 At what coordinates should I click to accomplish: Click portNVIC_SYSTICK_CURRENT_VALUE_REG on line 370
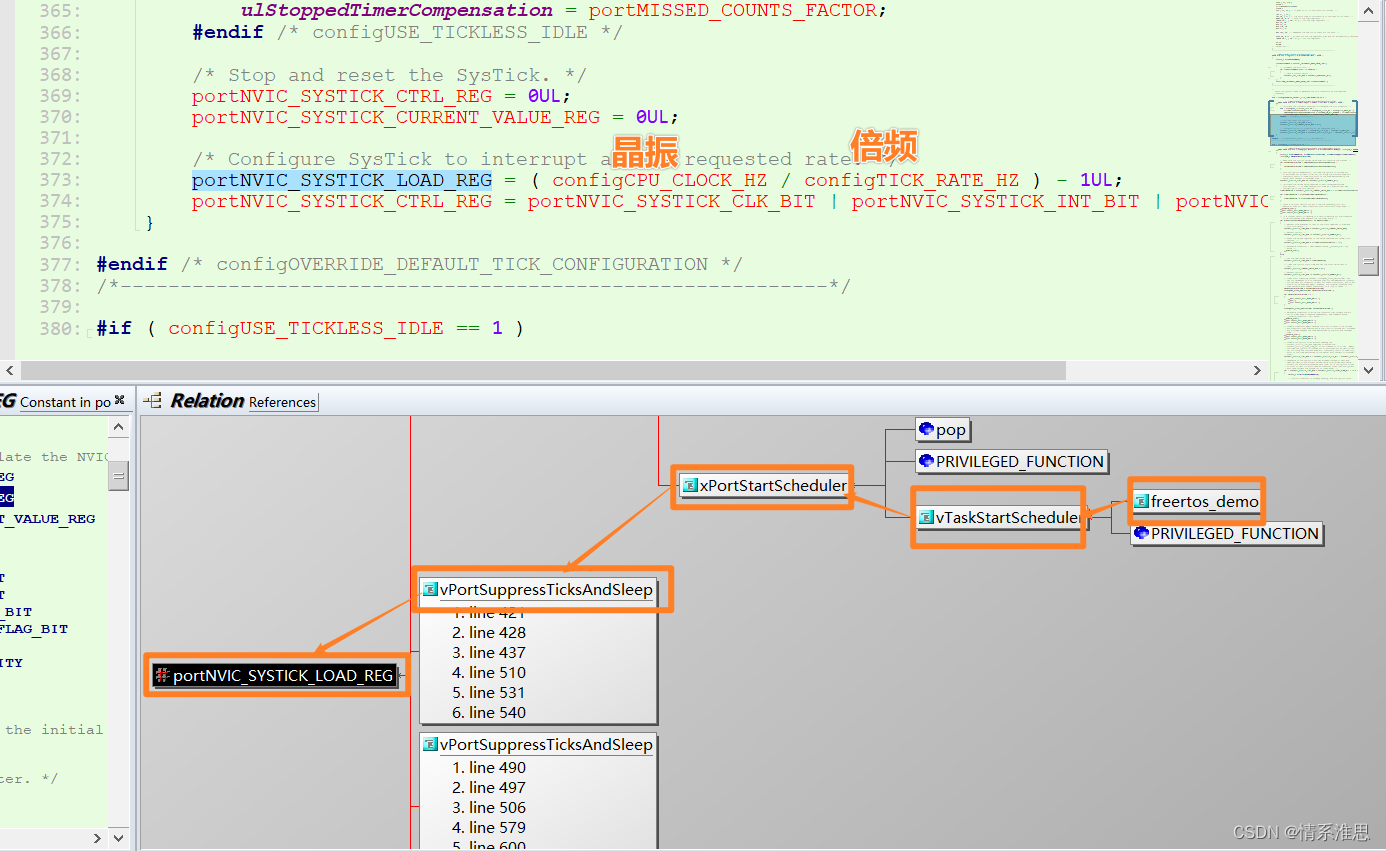[x=396, y=117]
